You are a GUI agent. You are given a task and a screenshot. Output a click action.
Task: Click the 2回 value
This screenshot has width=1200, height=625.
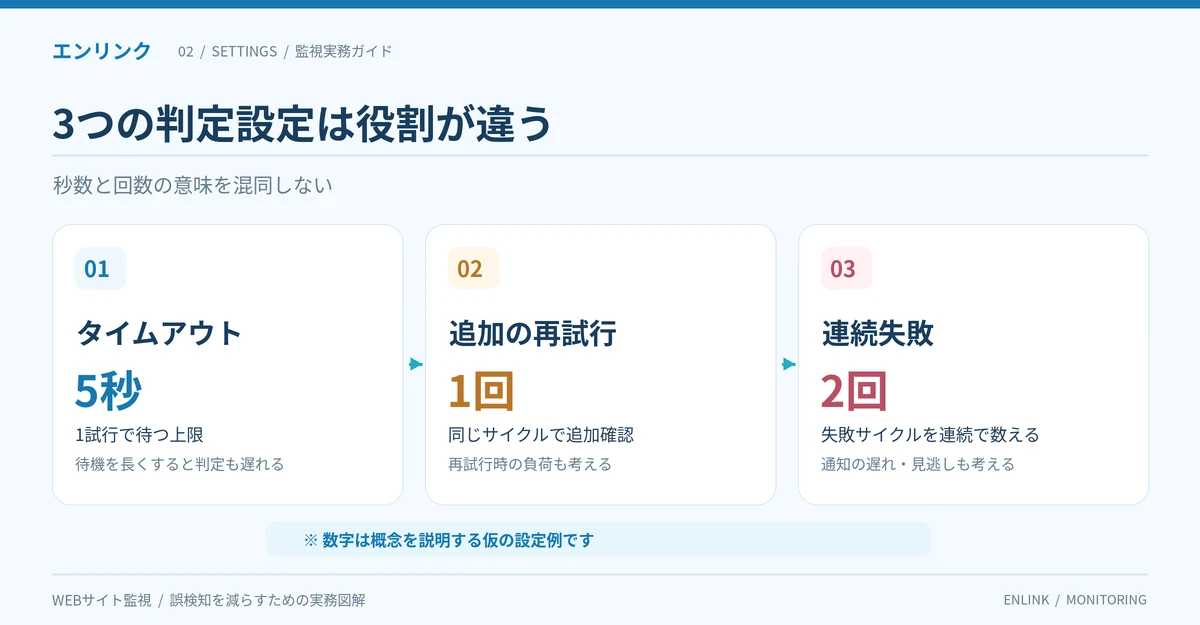click(854, 390)
